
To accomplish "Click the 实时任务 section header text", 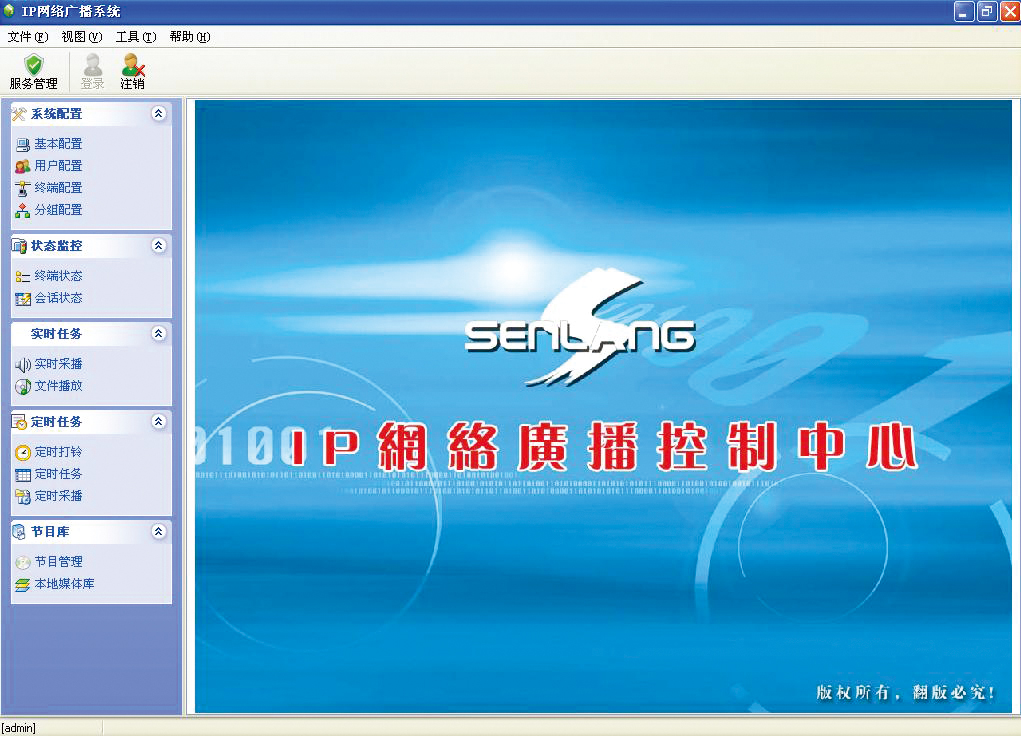I will pos(57,334).
